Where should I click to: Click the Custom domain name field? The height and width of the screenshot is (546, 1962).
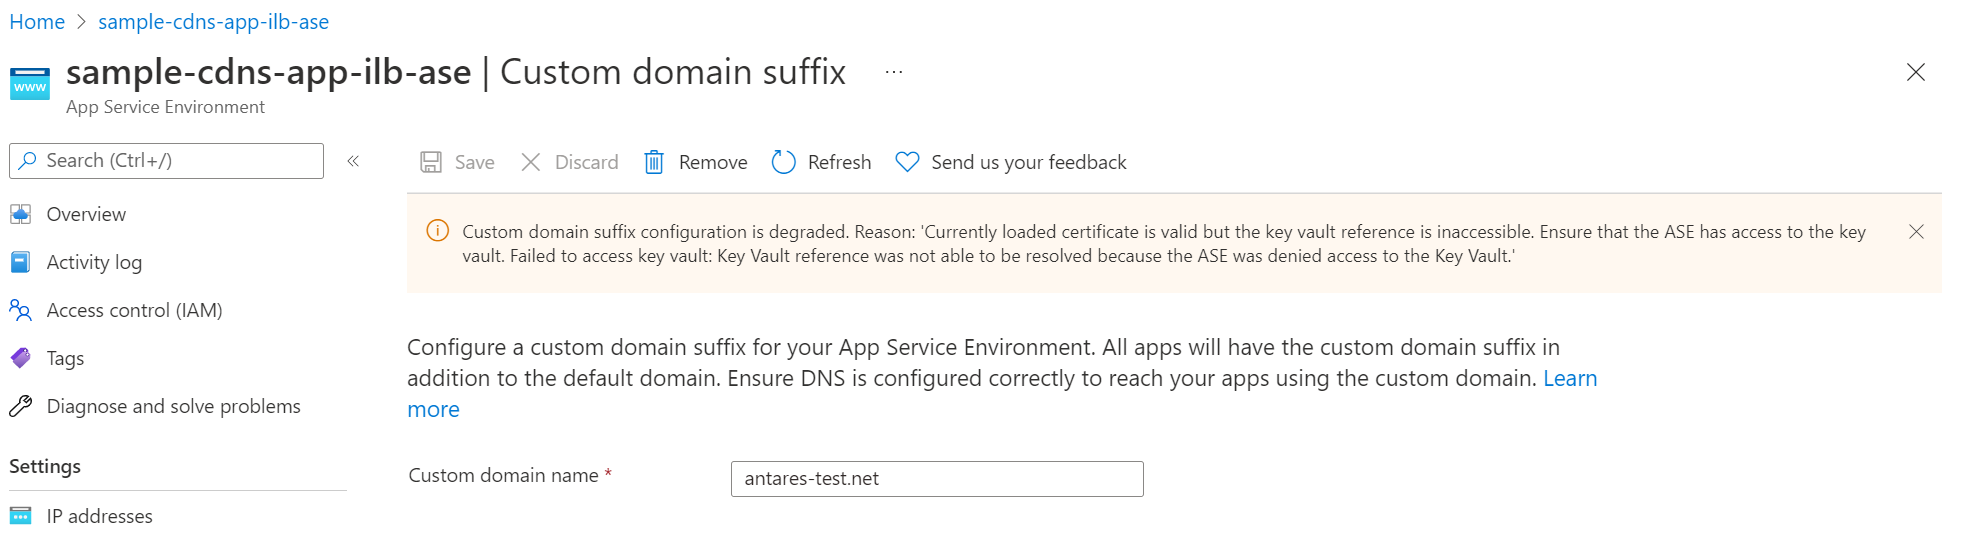[x=937, y=479]
